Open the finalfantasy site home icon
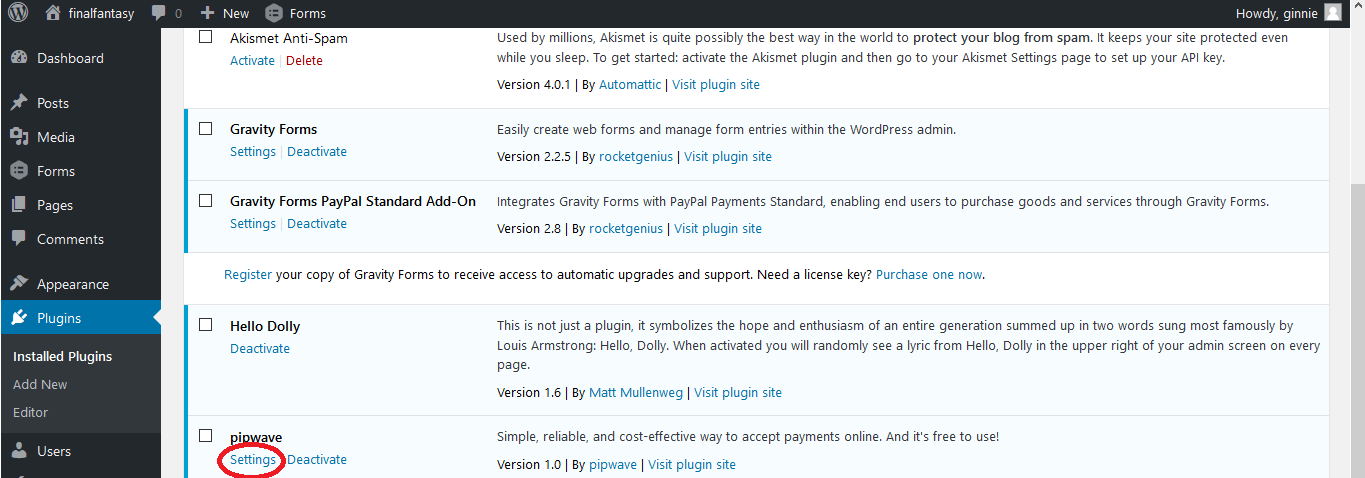The height and width of the screenshot is (478, 1365). (x=54, y=13)
